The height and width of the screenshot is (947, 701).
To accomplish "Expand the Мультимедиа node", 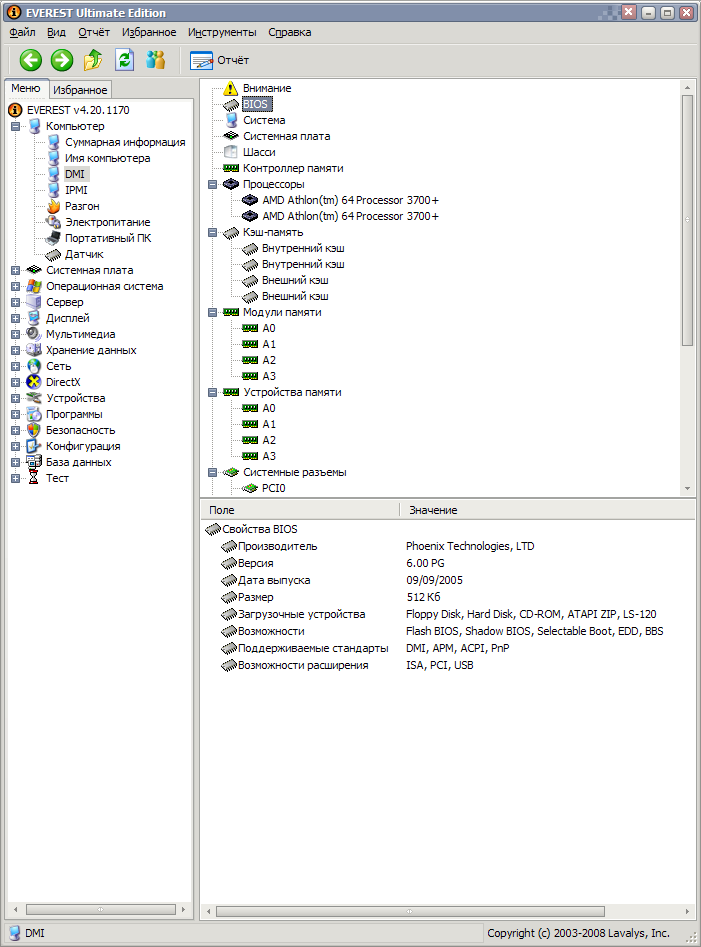I will (15, 335).
